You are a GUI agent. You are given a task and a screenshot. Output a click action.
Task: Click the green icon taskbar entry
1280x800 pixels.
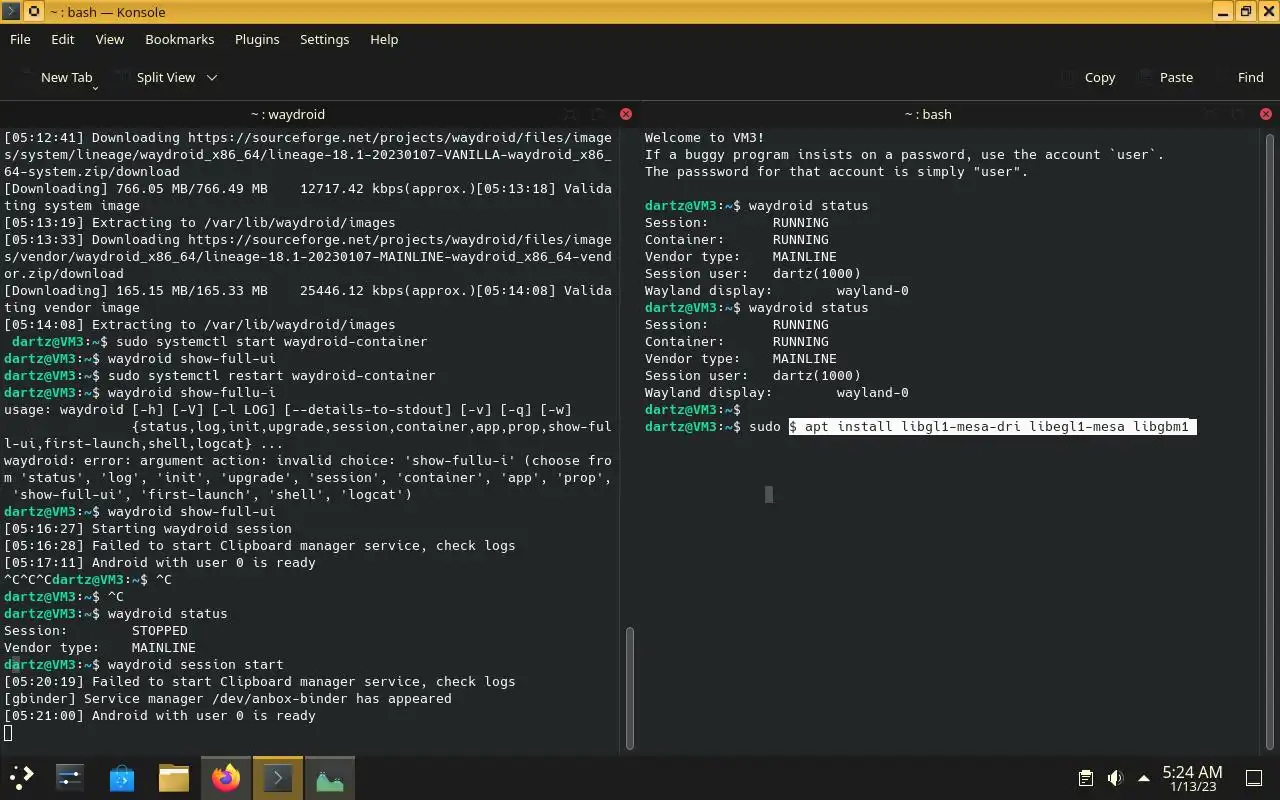tap(330, 777)
